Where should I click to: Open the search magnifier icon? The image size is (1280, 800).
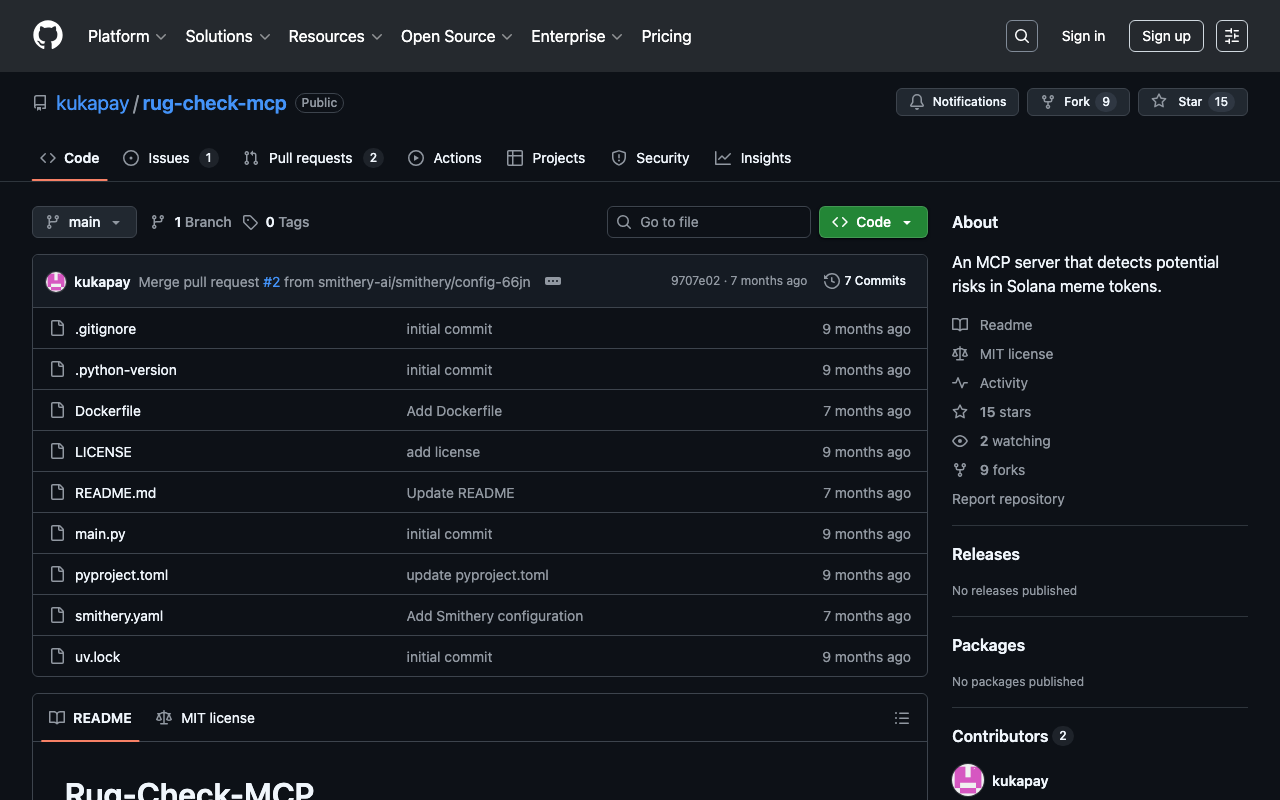pyautogui.click(x=1021, y=36)
